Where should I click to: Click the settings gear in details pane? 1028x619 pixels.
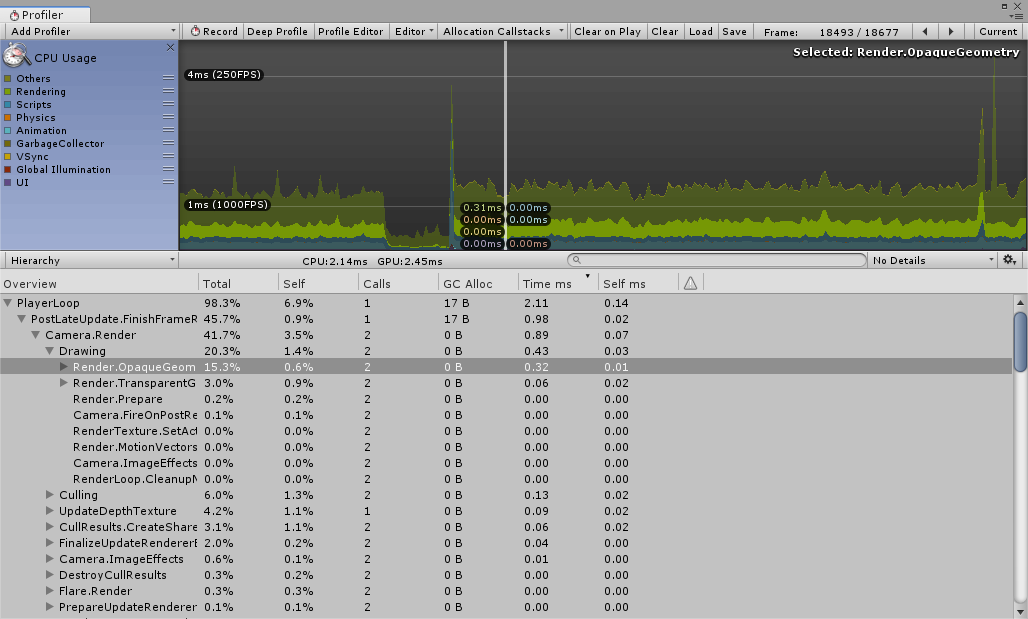[1009, 259]
